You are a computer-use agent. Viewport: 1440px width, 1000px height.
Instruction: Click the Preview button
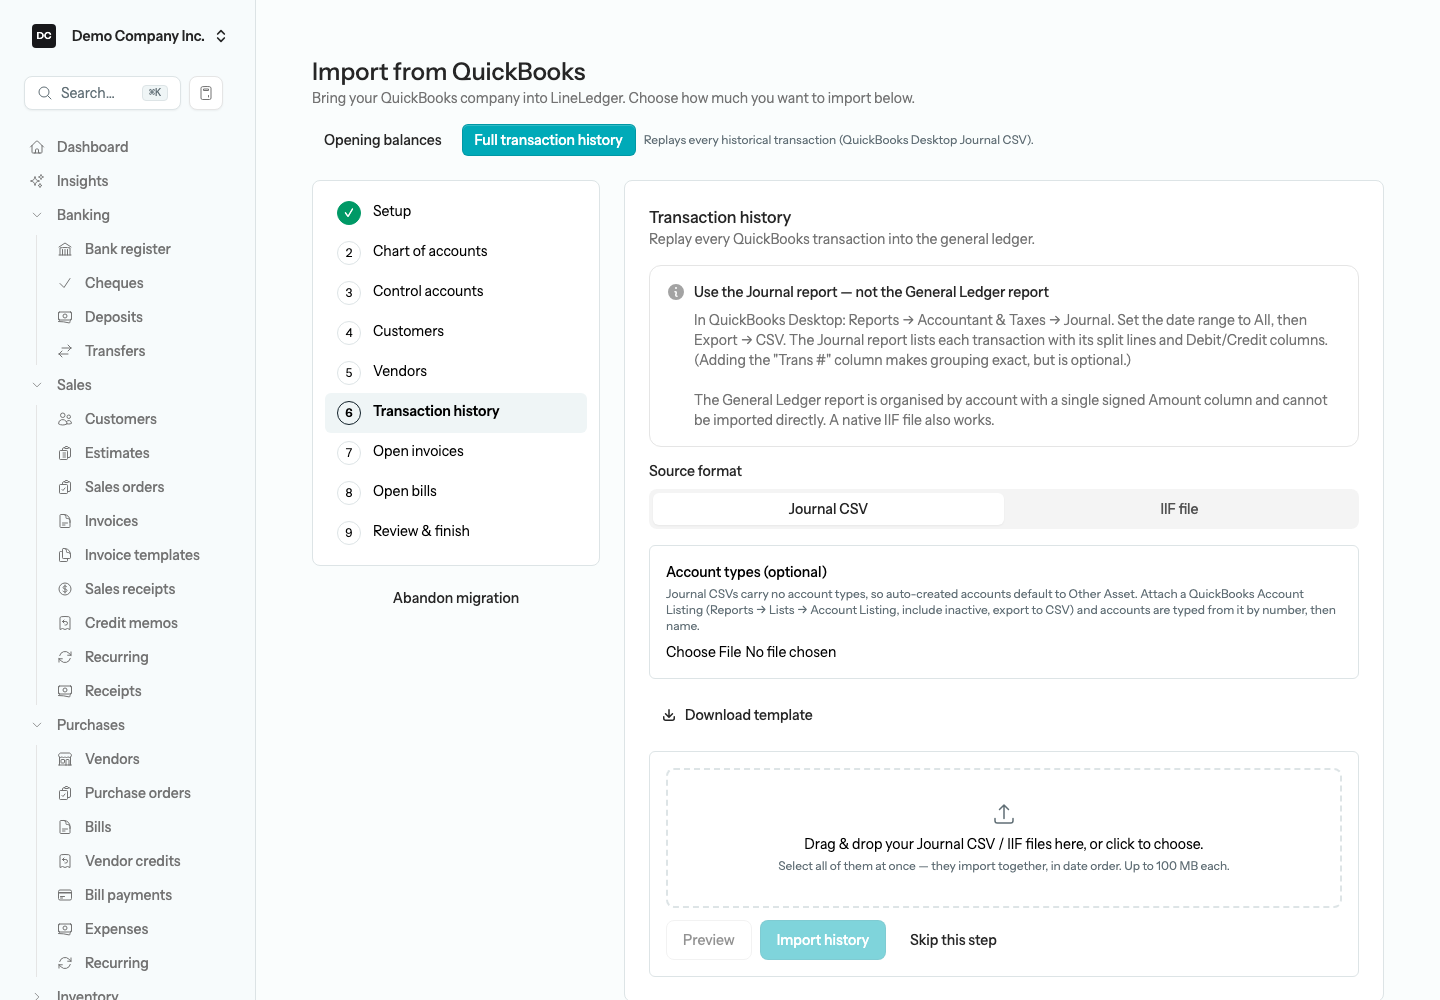709,940
